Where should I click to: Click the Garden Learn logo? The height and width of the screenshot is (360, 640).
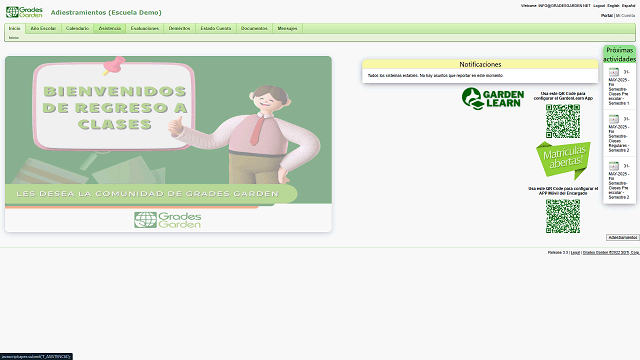(x=493, y=98)
